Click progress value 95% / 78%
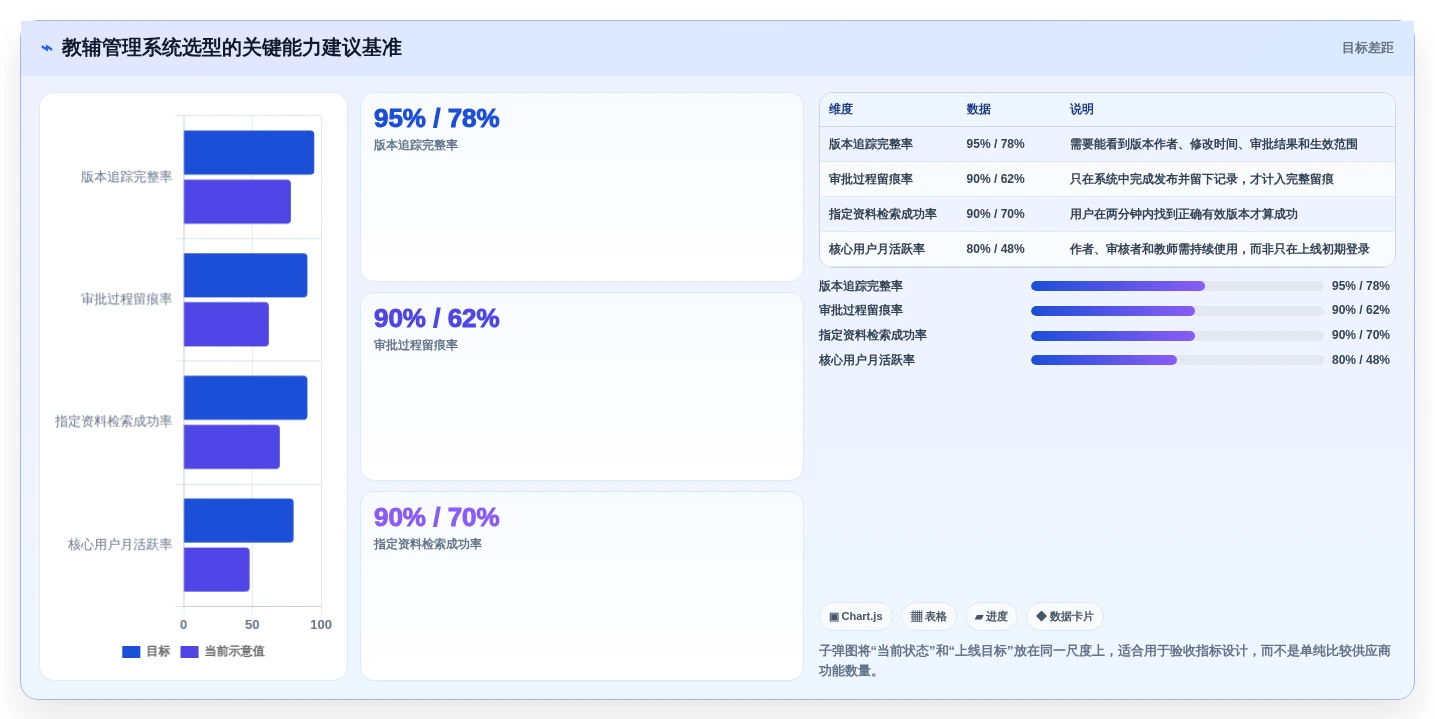This screenshot has height=719, width=1435. [1361, 286]
